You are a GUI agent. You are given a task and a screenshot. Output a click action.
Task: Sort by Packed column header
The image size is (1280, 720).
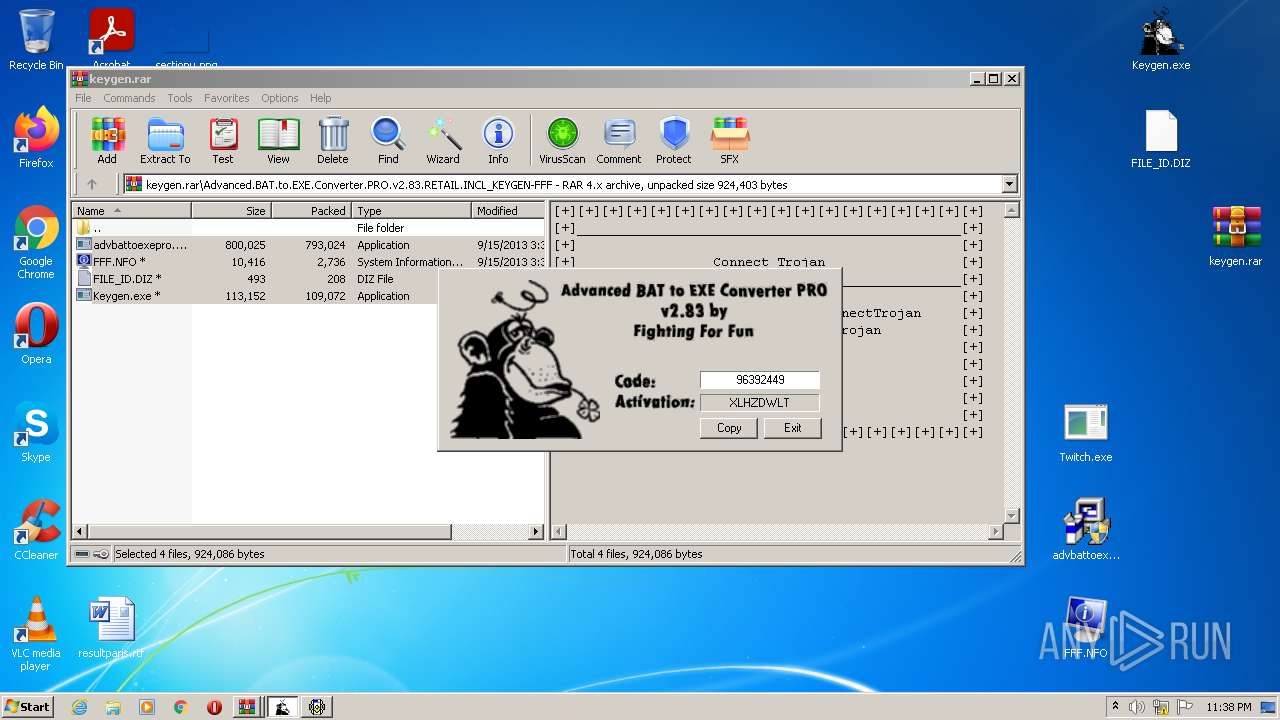pyautogui.click(x=312, y=211)
